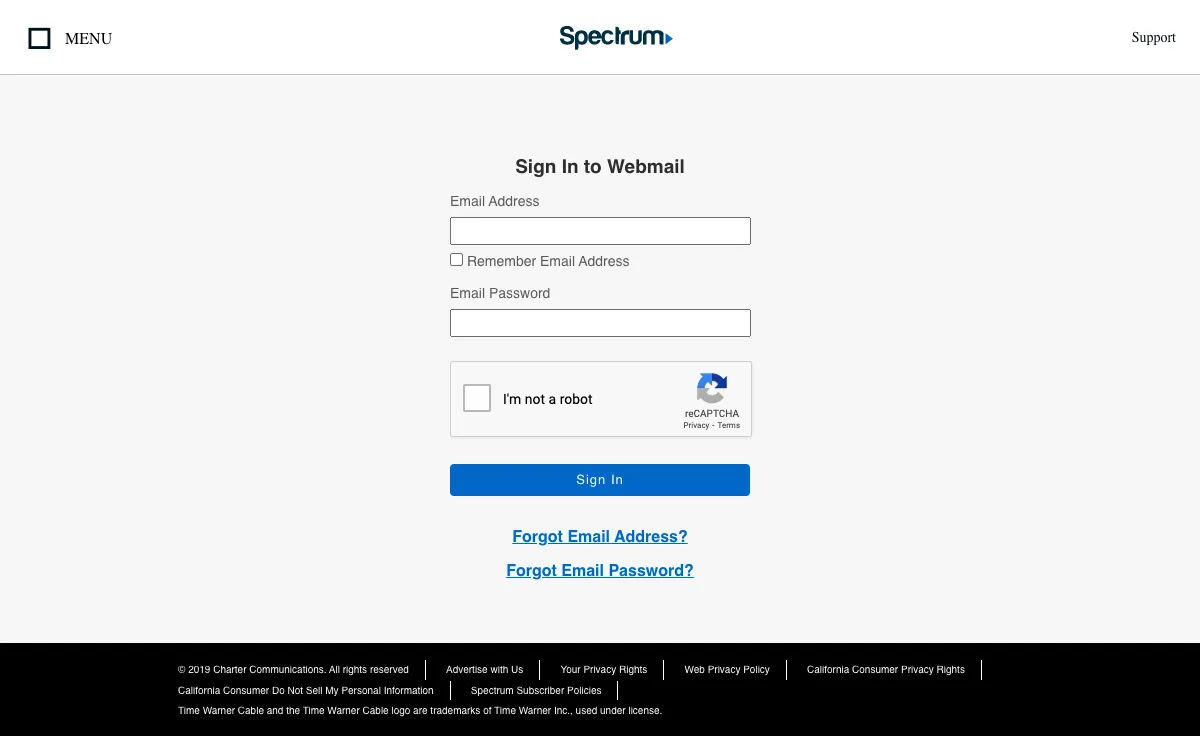Image resolution: width=1200 pixels, height=736 pixels.
Task: Open Forgot Email Password link
Action: tap(600, 571)
